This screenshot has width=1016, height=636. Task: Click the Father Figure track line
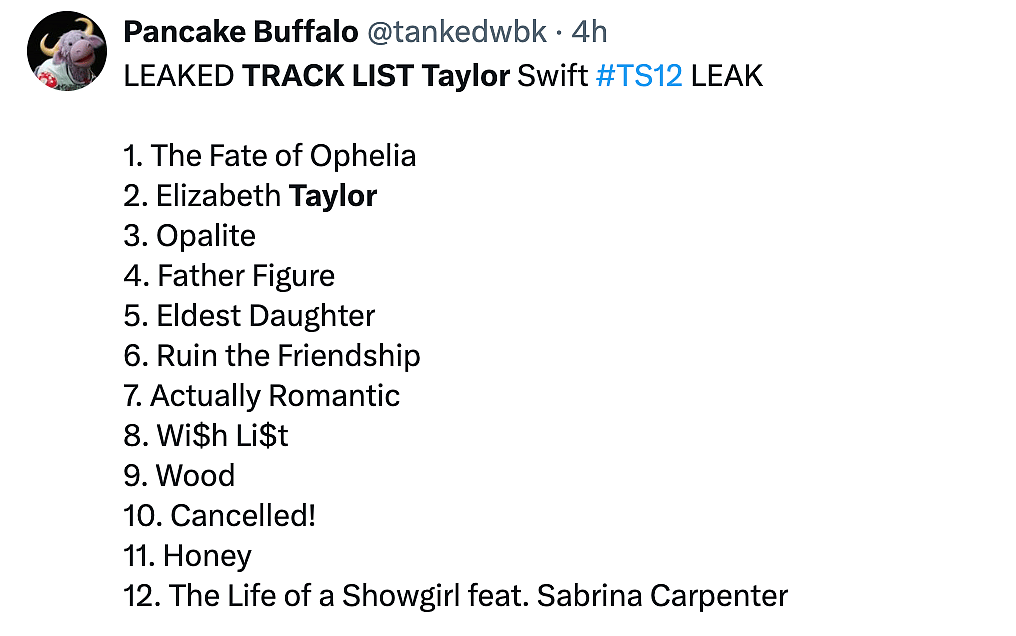tap(230, 276)
